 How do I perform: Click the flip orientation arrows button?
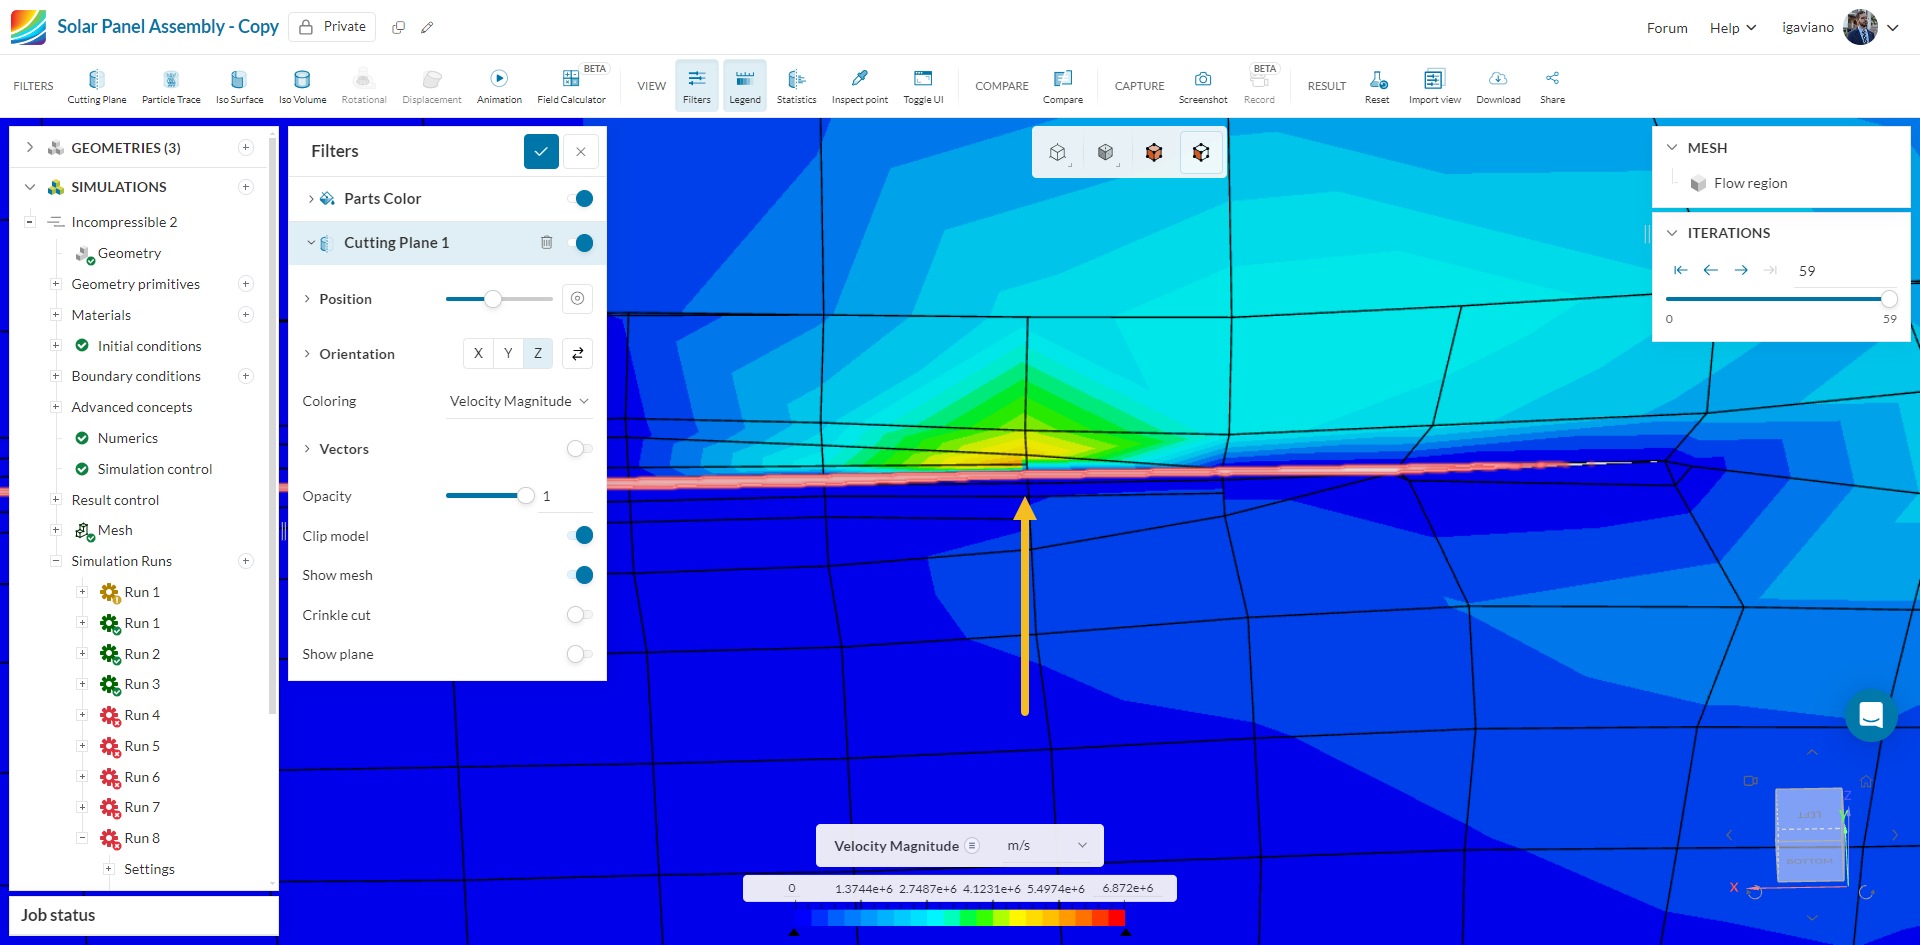click(578, 354)
